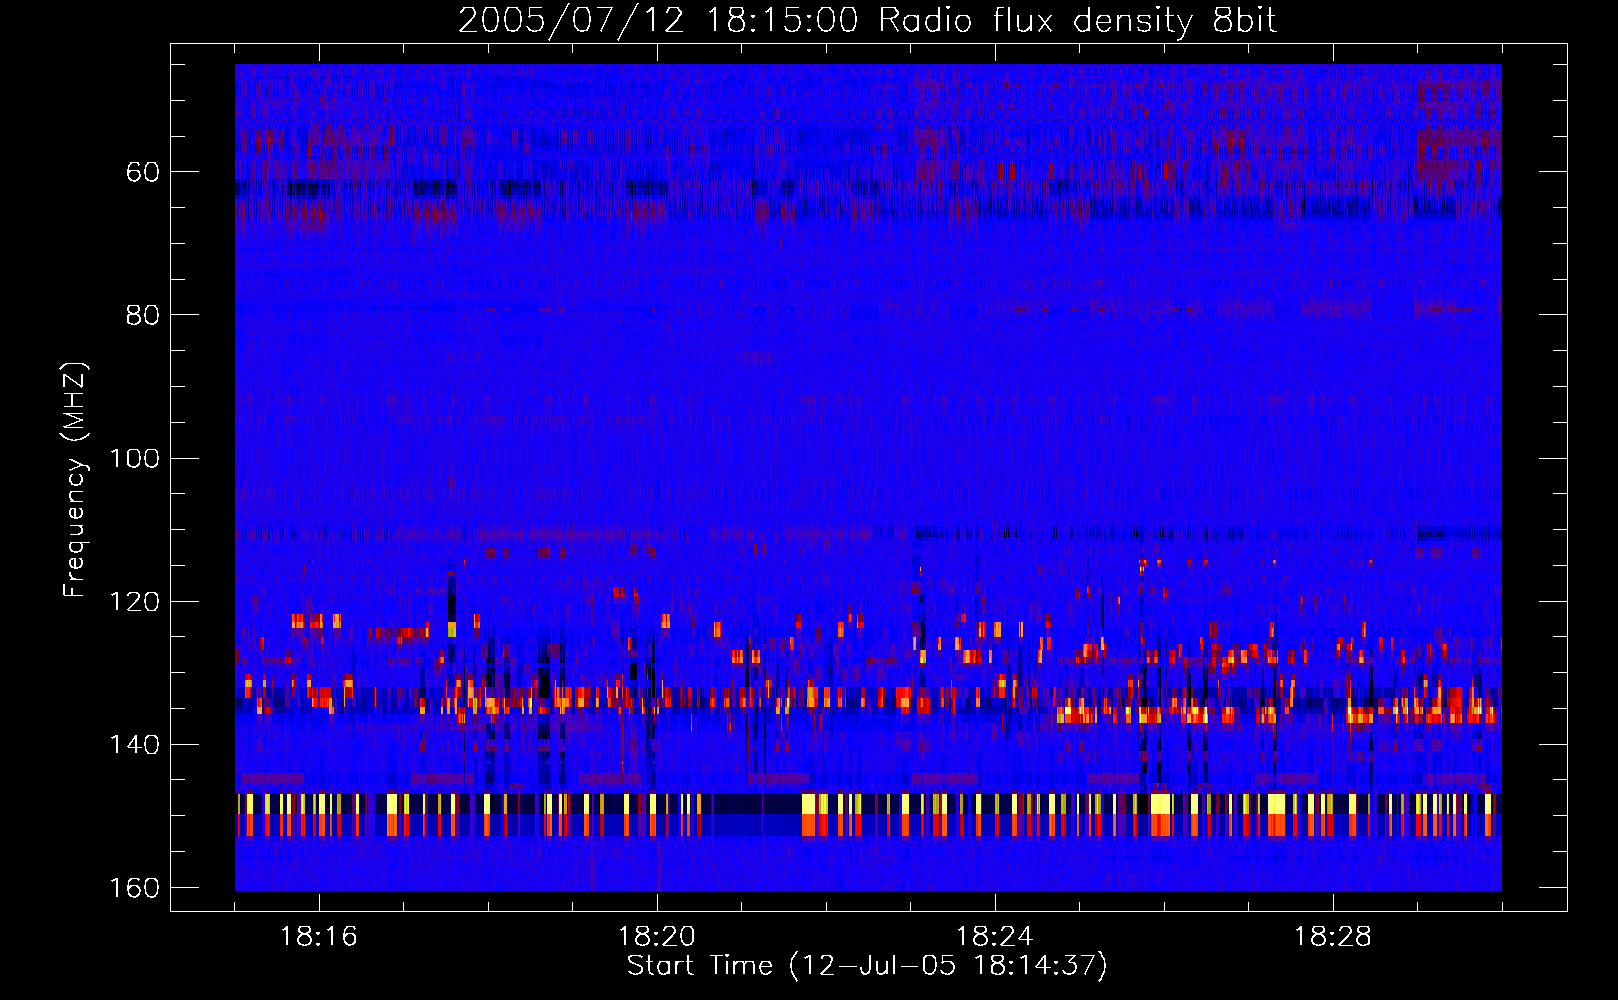Click the 80 frequency tick label
This screenshot has height=1000, width=1618.
[x=142, y=315]
